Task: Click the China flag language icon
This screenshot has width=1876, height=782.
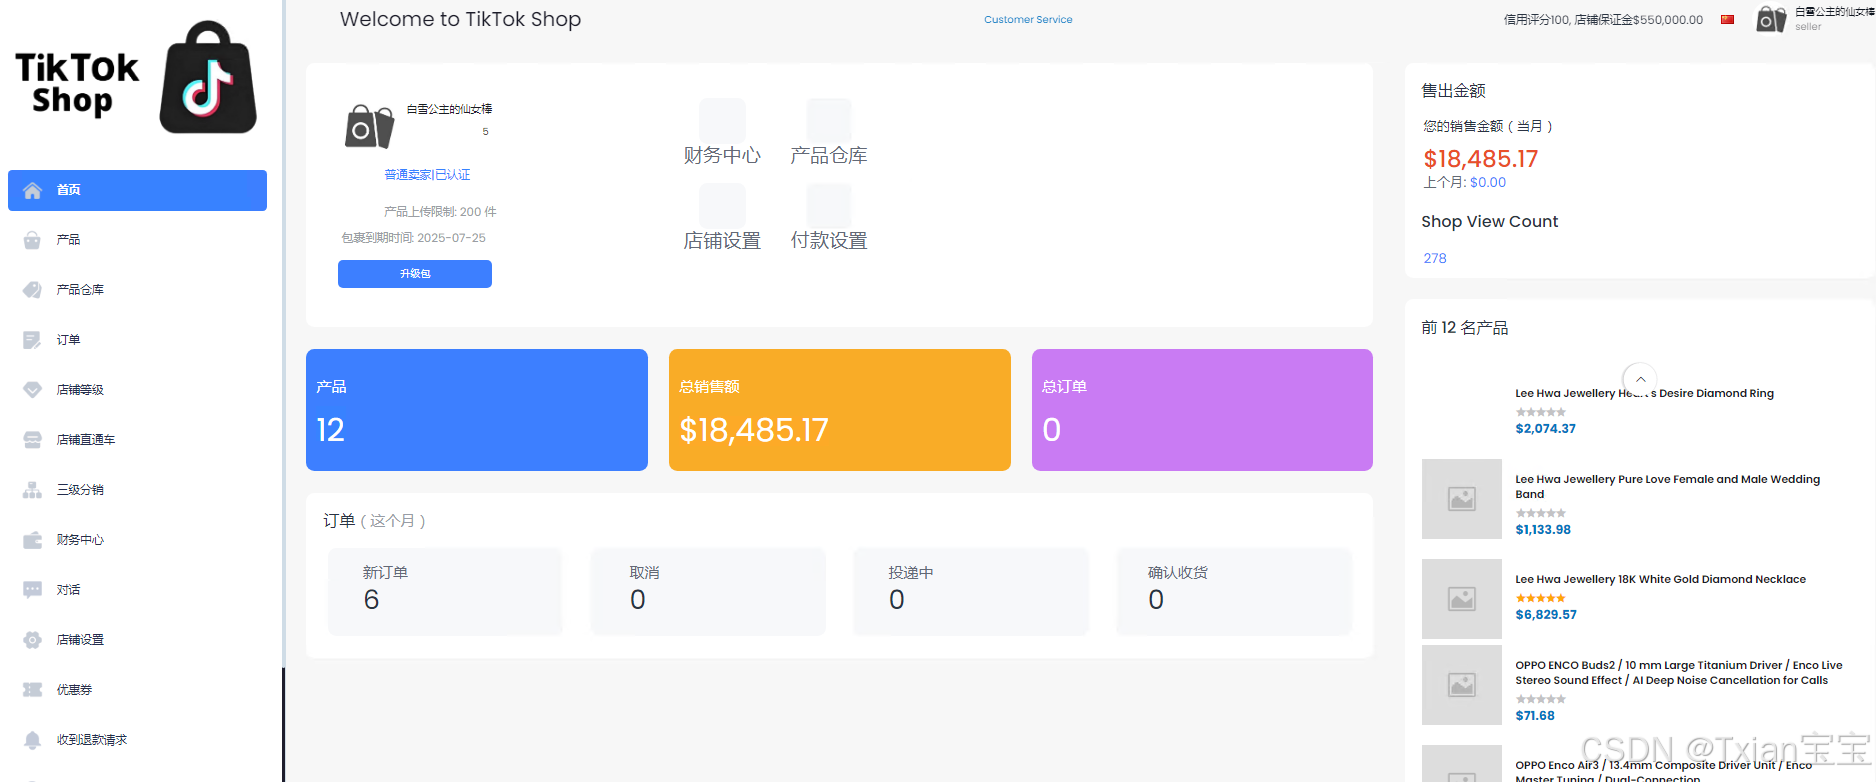Action: 1727,19
